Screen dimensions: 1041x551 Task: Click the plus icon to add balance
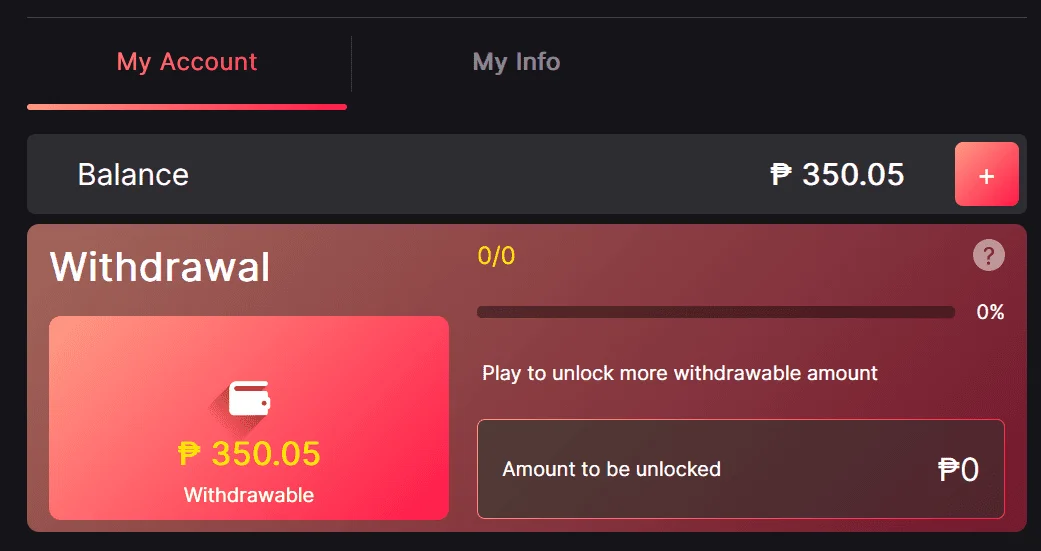click(987, 174)
